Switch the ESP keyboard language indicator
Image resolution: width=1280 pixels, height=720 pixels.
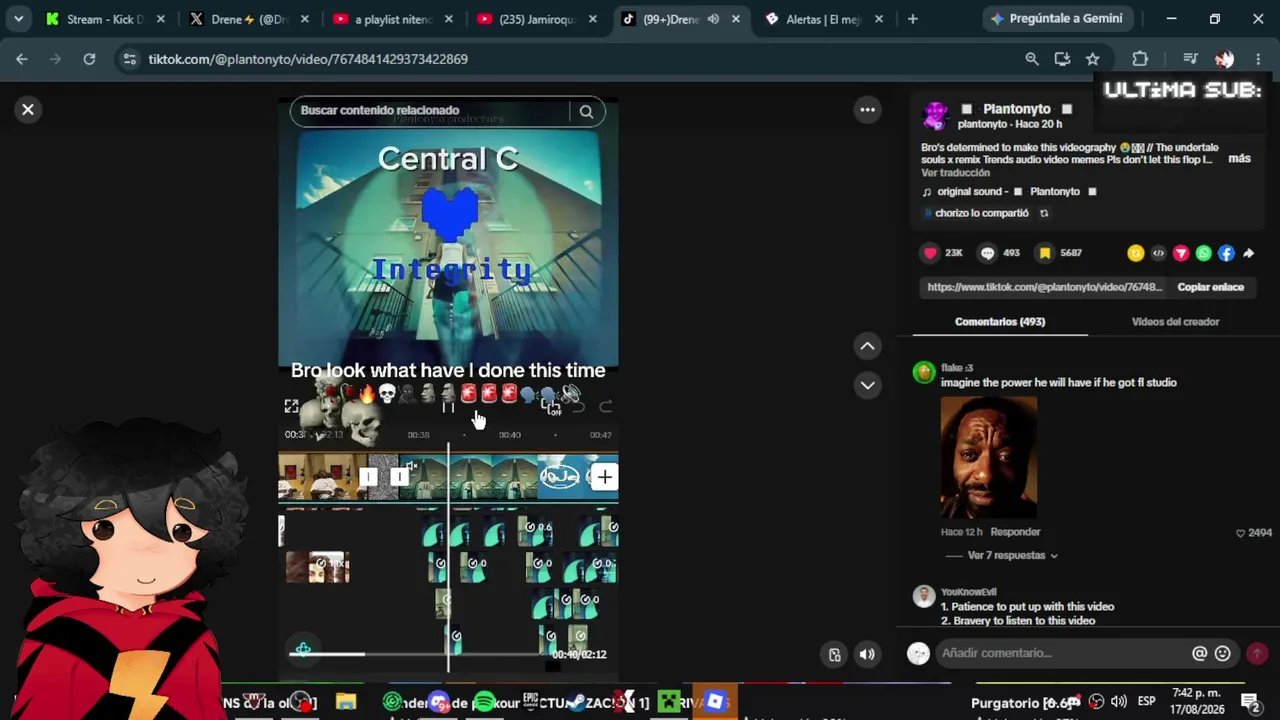coord(1146,702)
